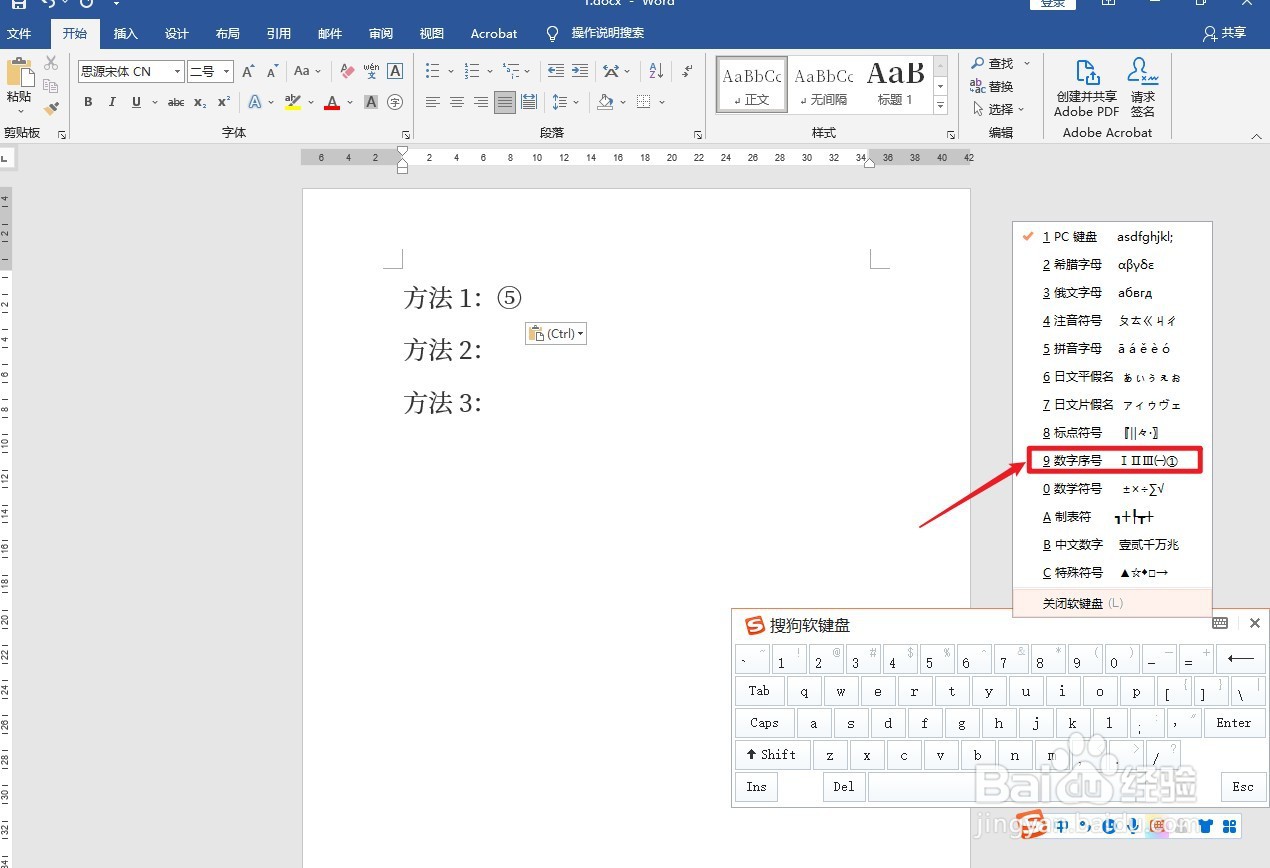The image size is (1270, 868).
Task: Open numbering list dropdown arrow
Action: click(489, 71)
